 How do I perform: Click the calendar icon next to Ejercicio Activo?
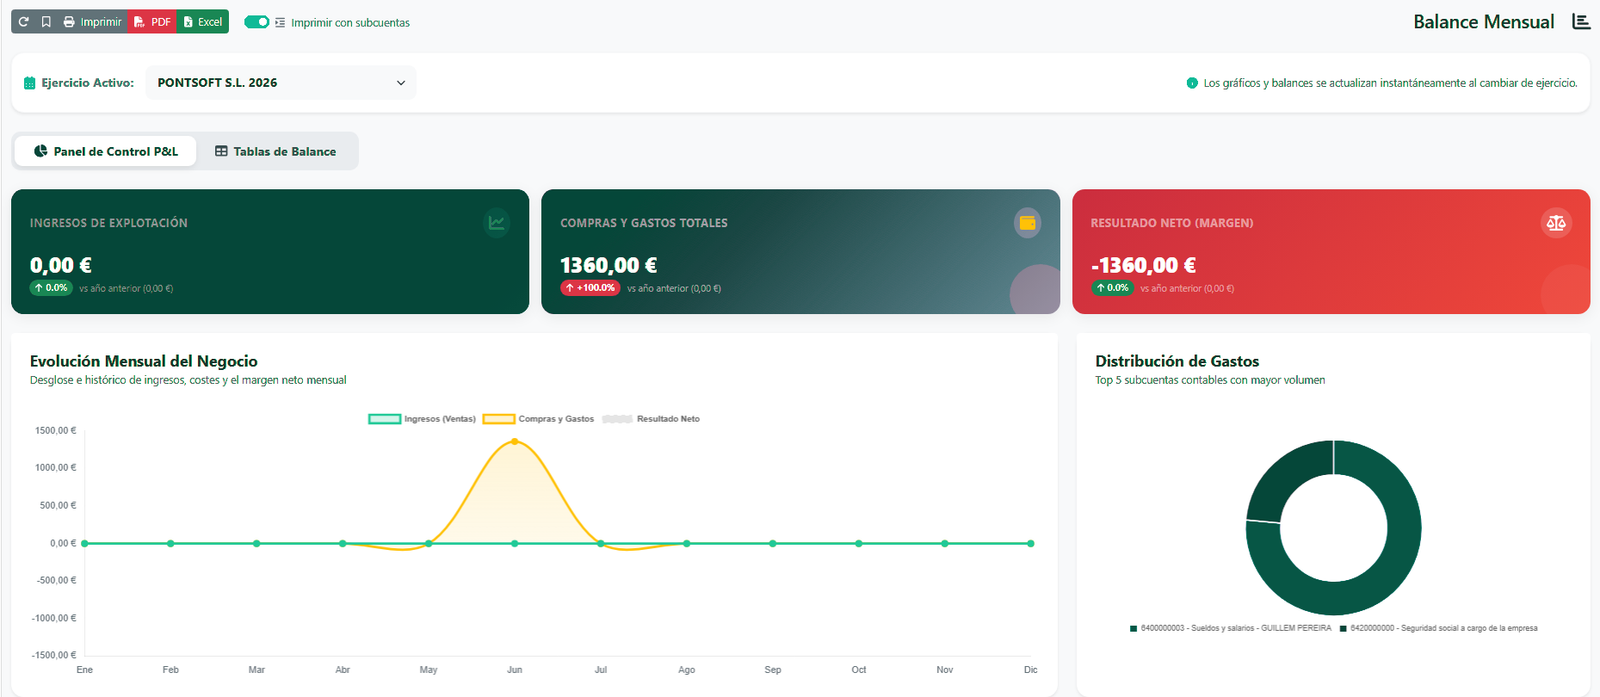coord(30,83)
